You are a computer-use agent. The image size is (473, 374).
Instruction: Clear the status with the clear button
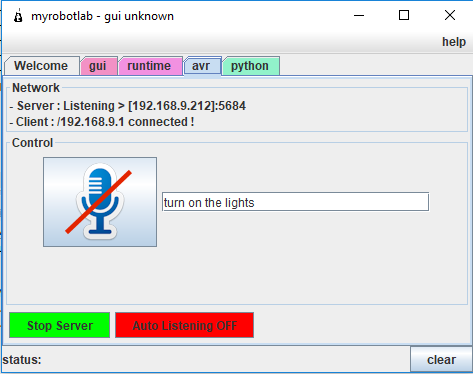[441, 360]
